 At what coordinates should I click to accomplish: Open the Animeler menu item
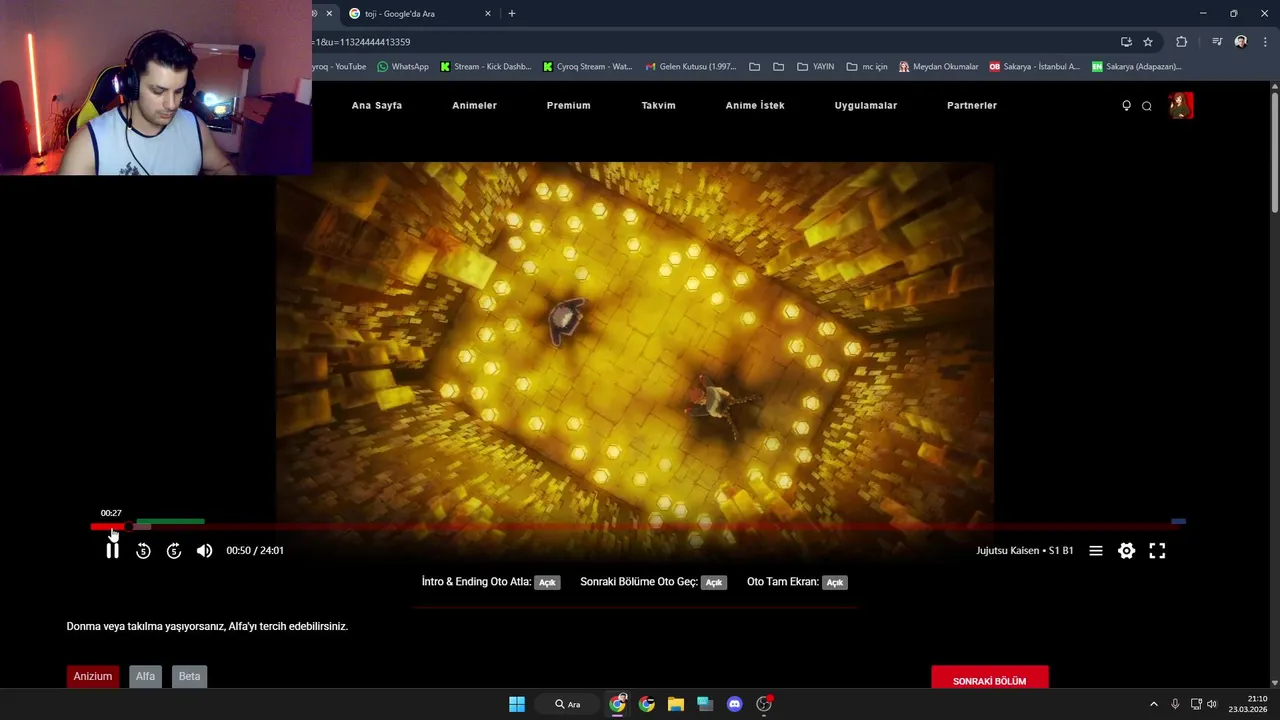474,105
